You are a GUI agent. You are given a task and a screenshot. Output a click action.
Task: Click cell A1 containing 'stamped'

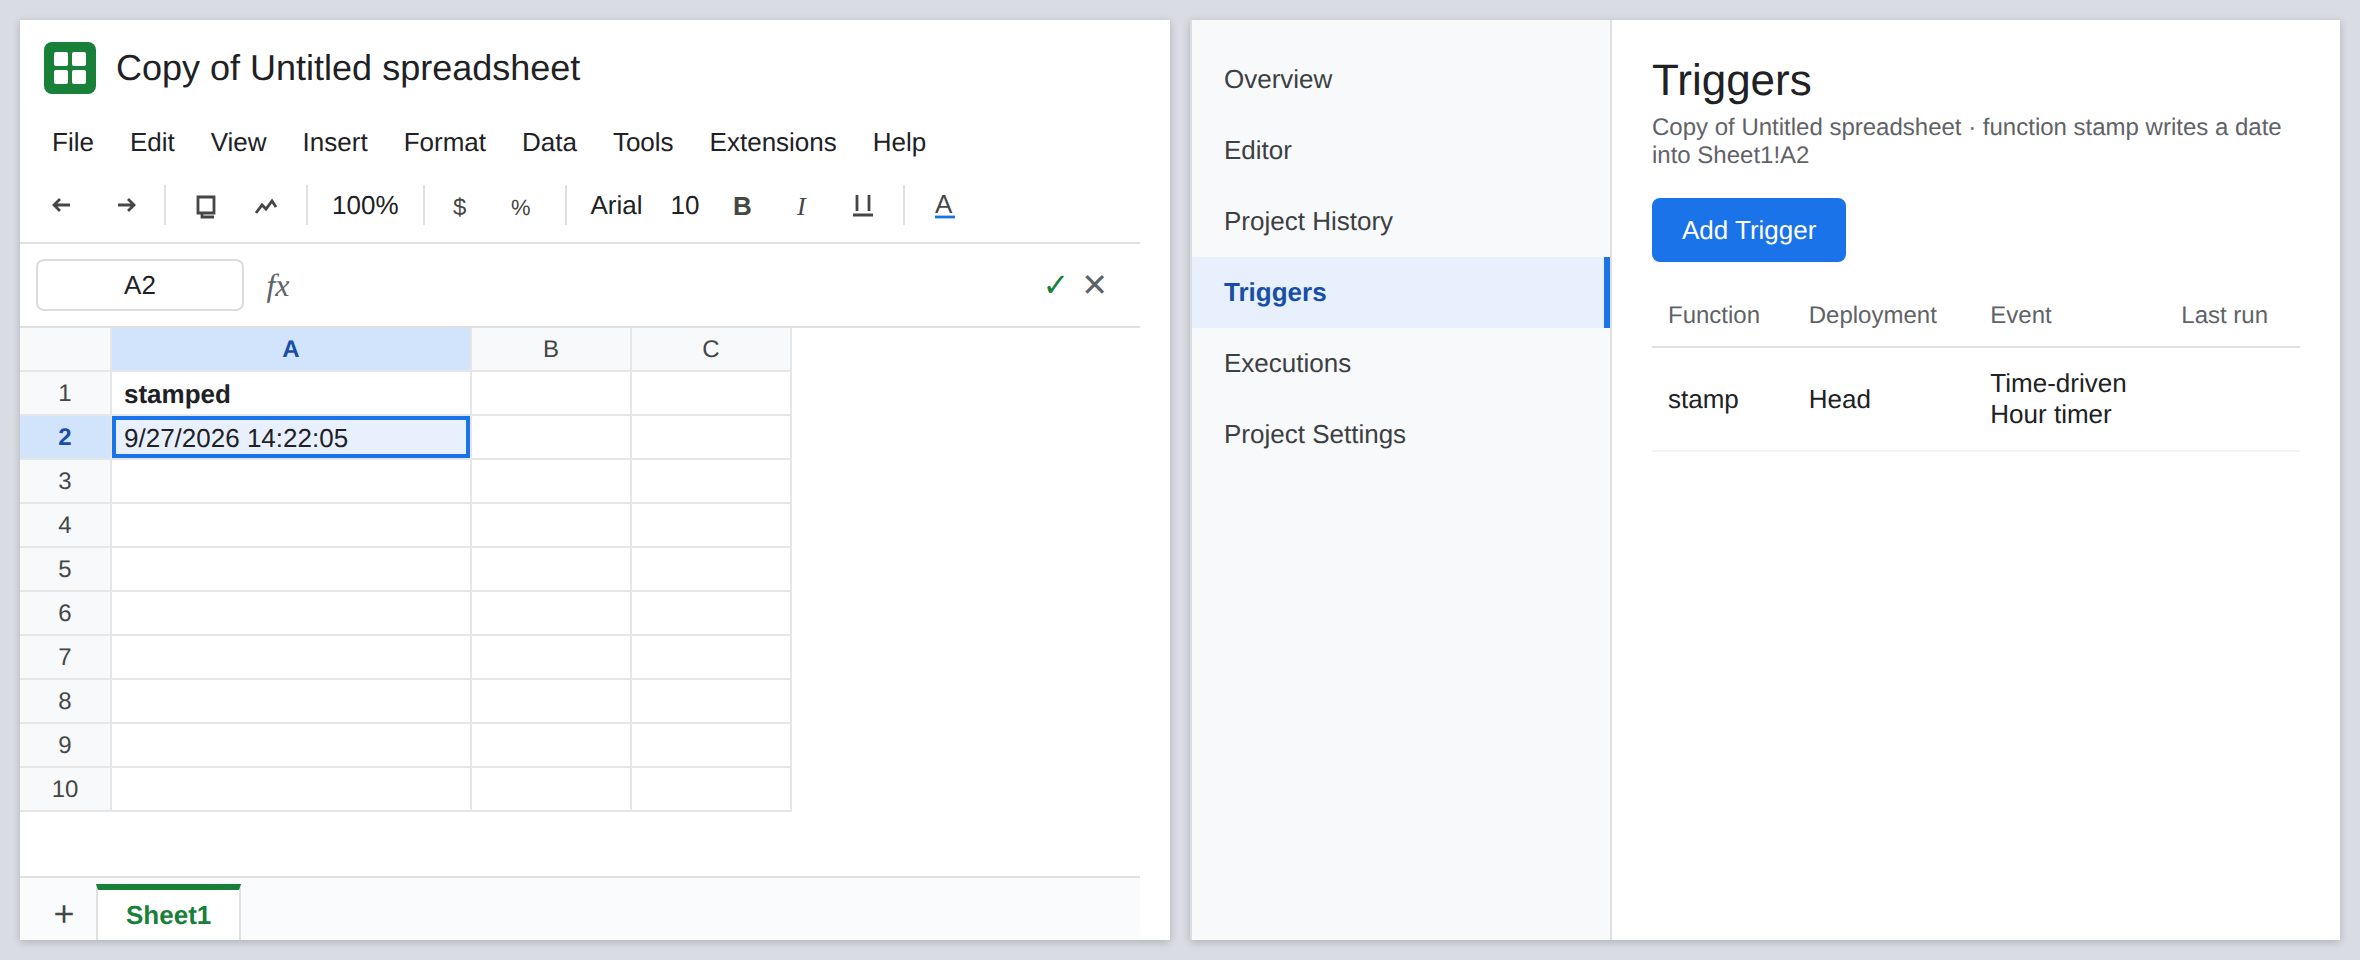point(291,393)
